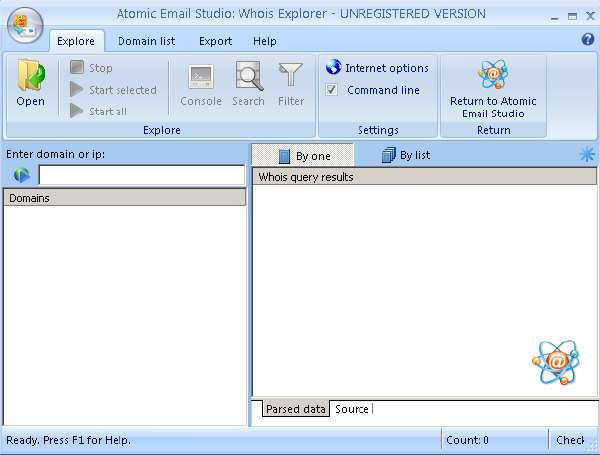This screenshot has width=600, height=455.
Task: Click the blue asterisk icon at right
Action: click(x=587, y=155)
